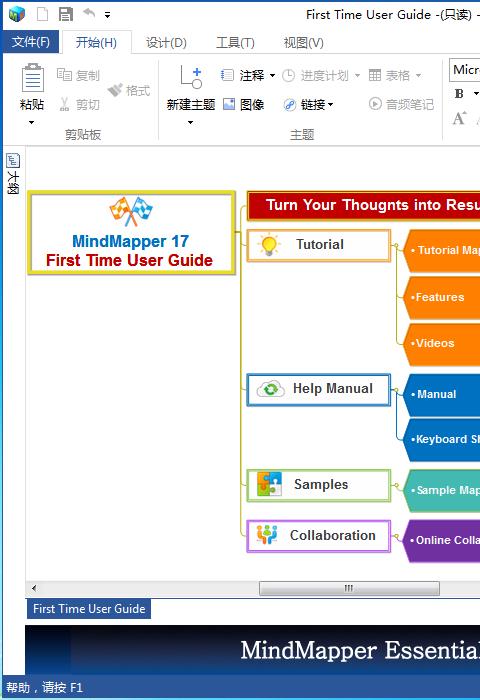Select the Keyboard Shortcuts subtopic
The image size is (480, 700).
pyautogui.click(x=443, y=440)
